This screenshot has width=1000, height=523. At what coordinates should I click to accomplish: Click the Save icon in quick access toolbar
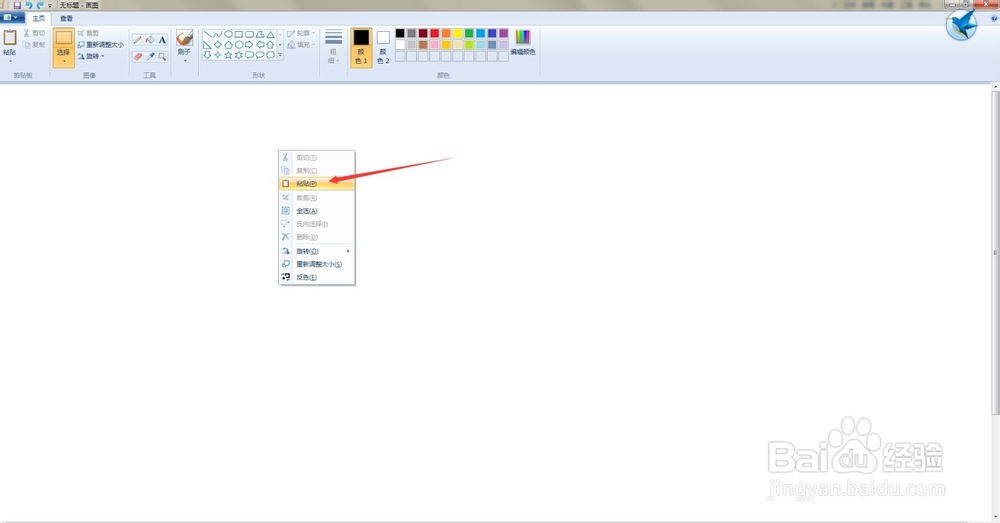pos(17,5)
